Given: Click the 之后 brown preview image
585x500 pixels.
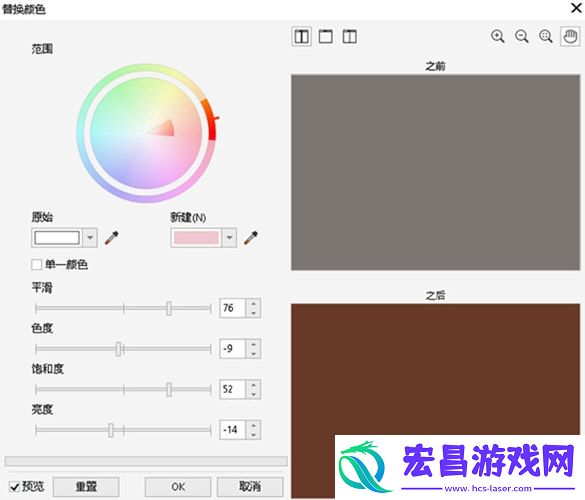Looking at the screenshot, I should pos(435,401).
